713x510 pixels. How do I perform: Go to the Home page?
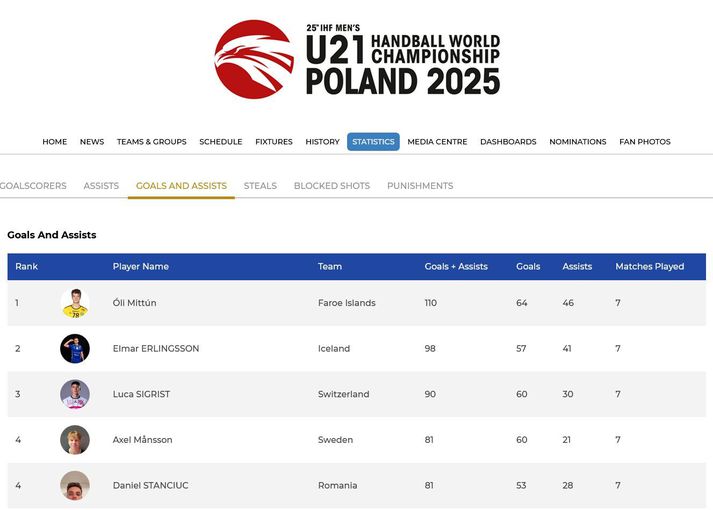tap(55, 142)
